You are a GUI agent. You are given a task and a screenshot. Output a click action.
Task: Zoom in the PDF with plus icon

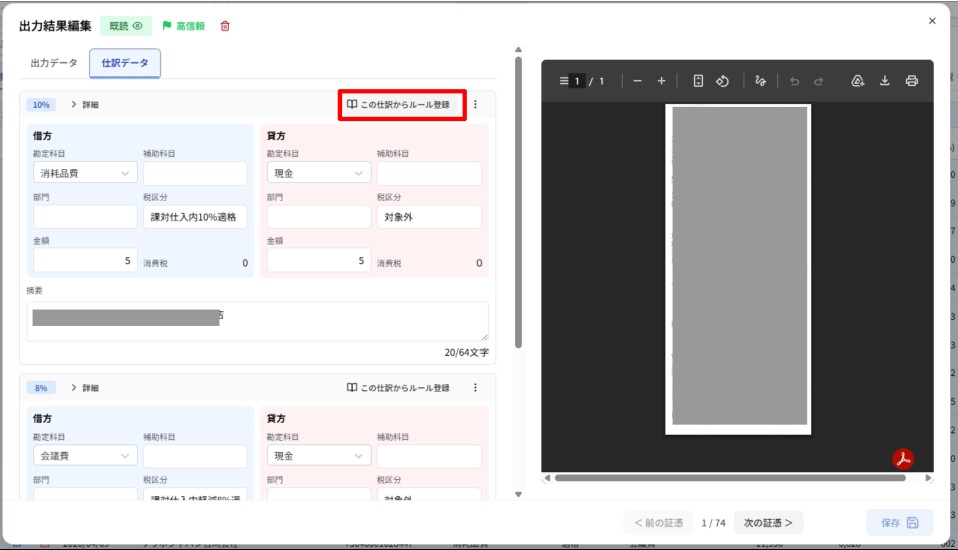pos(661,81)
